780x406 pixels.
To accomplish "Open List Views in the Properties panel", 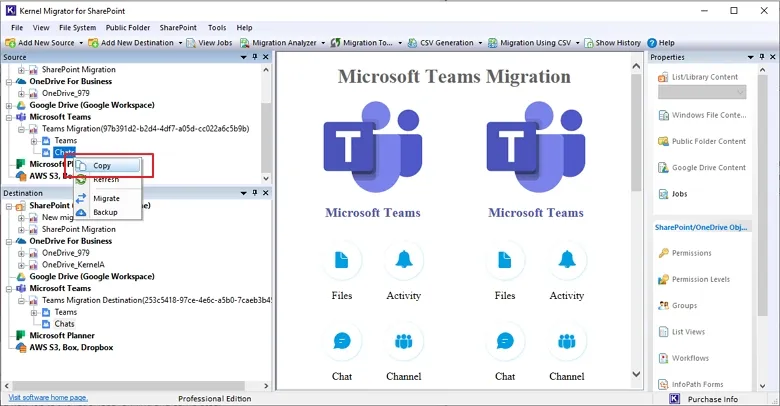I will coord(682,332).
